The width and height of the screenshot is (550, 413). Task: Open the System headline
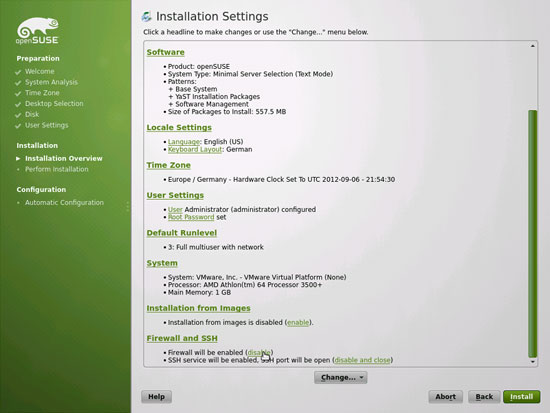pyautogui.click(x=162, y=263)
